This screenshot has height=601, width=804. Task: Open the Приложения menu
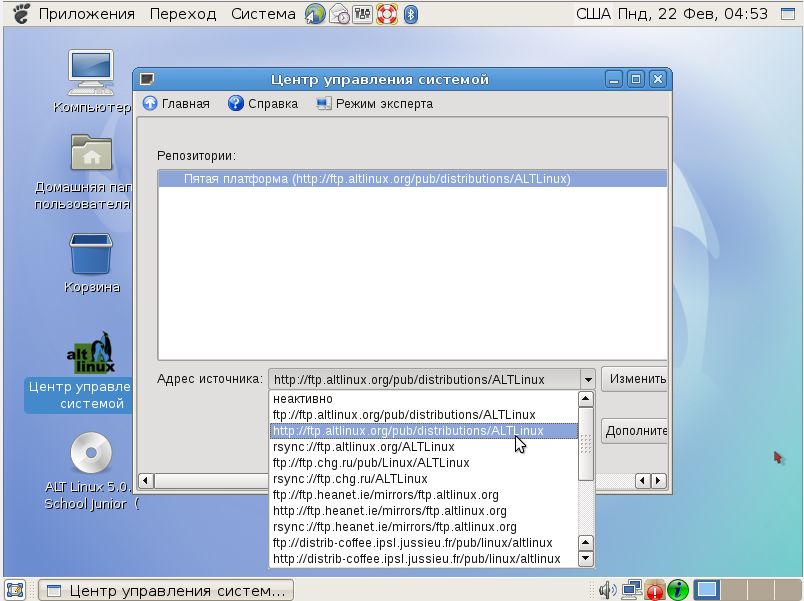point(87,14)
